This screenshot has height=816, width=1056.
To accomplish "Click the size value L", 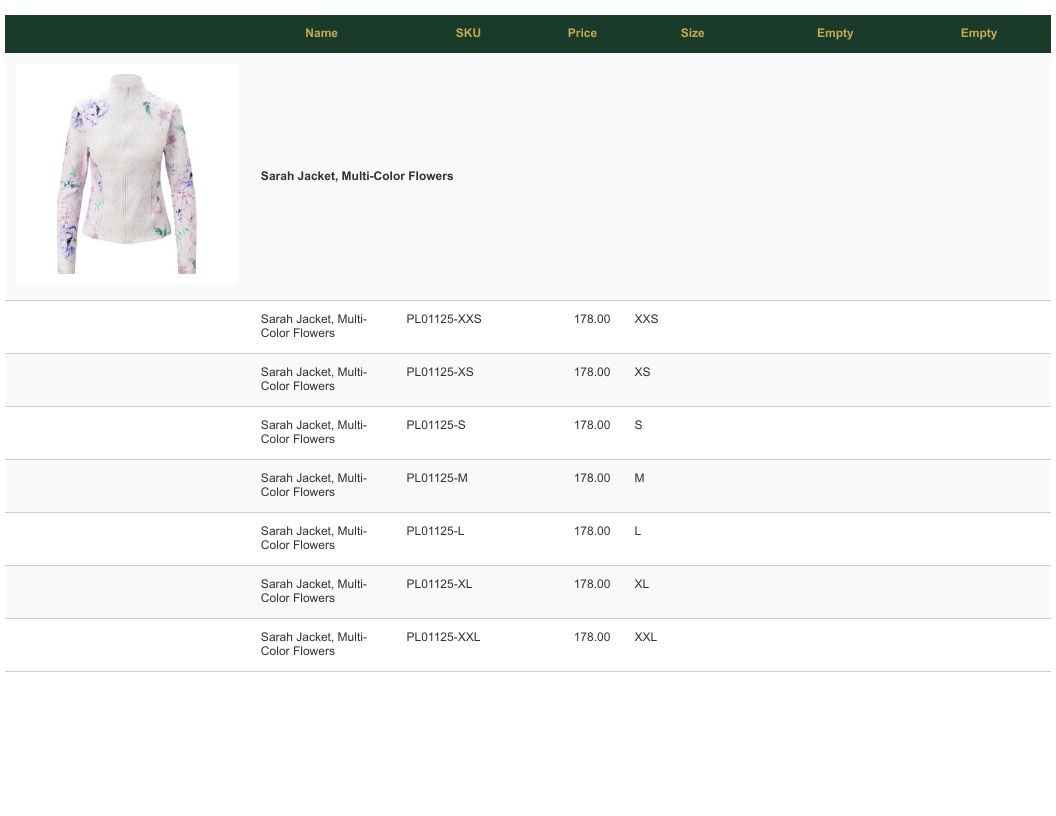I will 638,531.
